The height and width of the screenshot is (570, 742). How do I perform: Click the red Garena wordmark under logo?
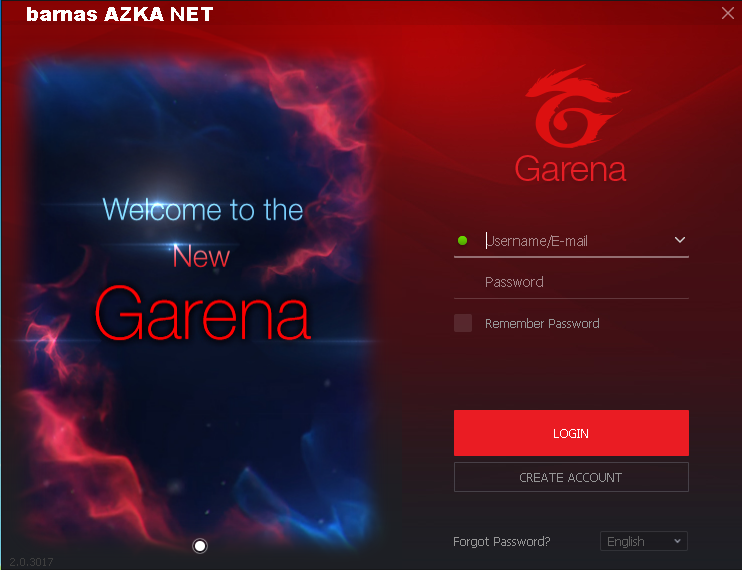(570, 168)
